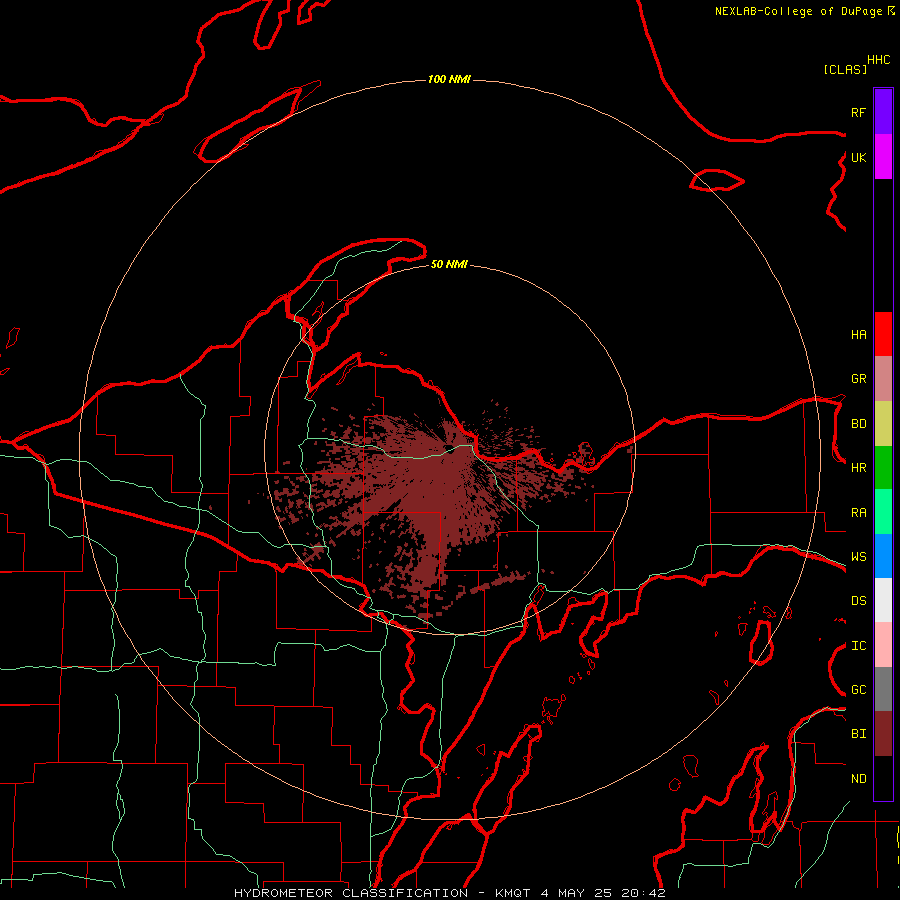Viewport: 900px width, 900px height.
Task: Click the IC legend label
Action: point(858,646)
